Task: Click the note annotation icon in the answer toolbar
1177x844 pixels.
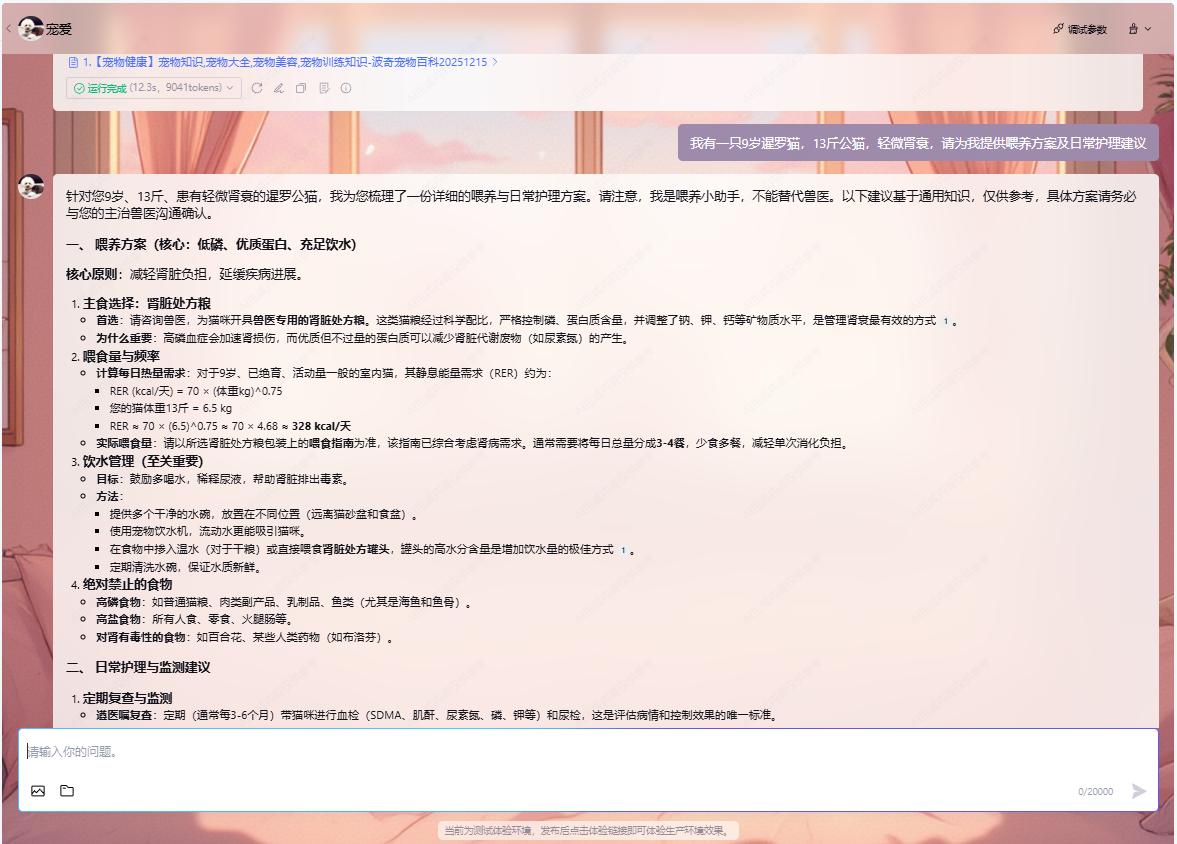Action: click(x=324, y=88)
